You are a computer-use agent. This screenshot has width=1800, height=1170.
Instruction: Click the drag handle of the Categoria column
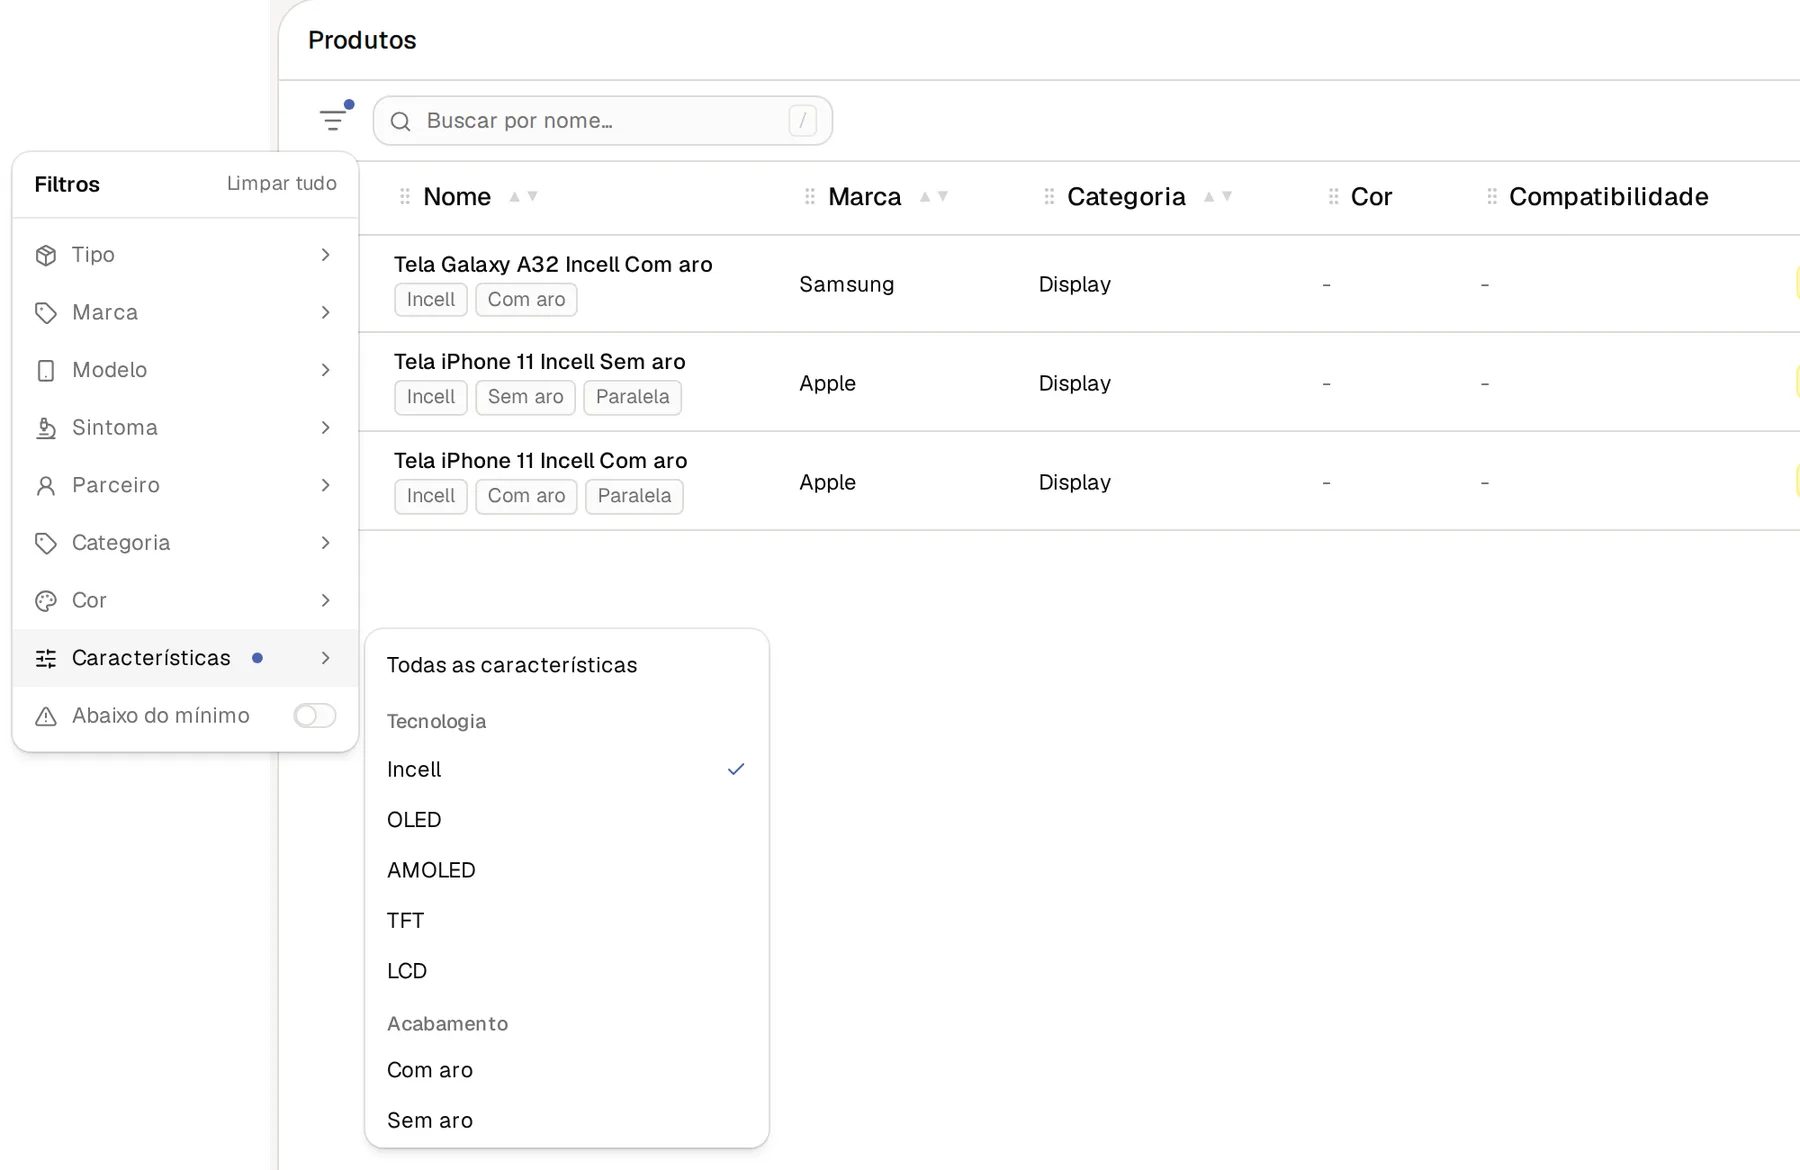1049,197
